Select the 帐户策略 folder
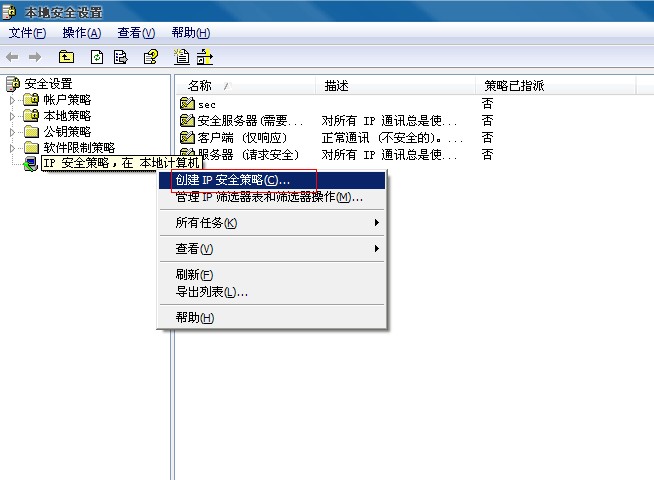This screenshot has height=480, width=654. click(67, 100)
